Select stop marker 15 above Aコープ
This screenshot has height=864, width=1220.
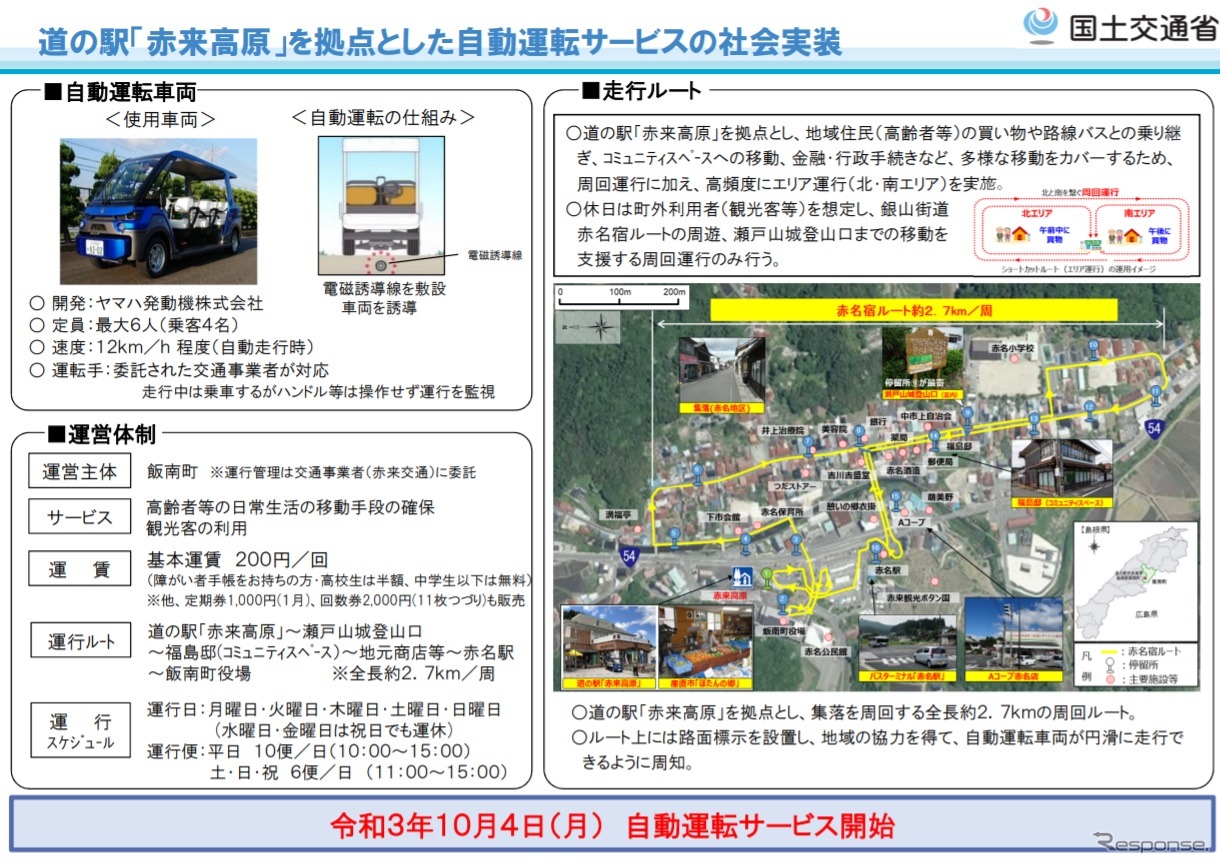896,500
